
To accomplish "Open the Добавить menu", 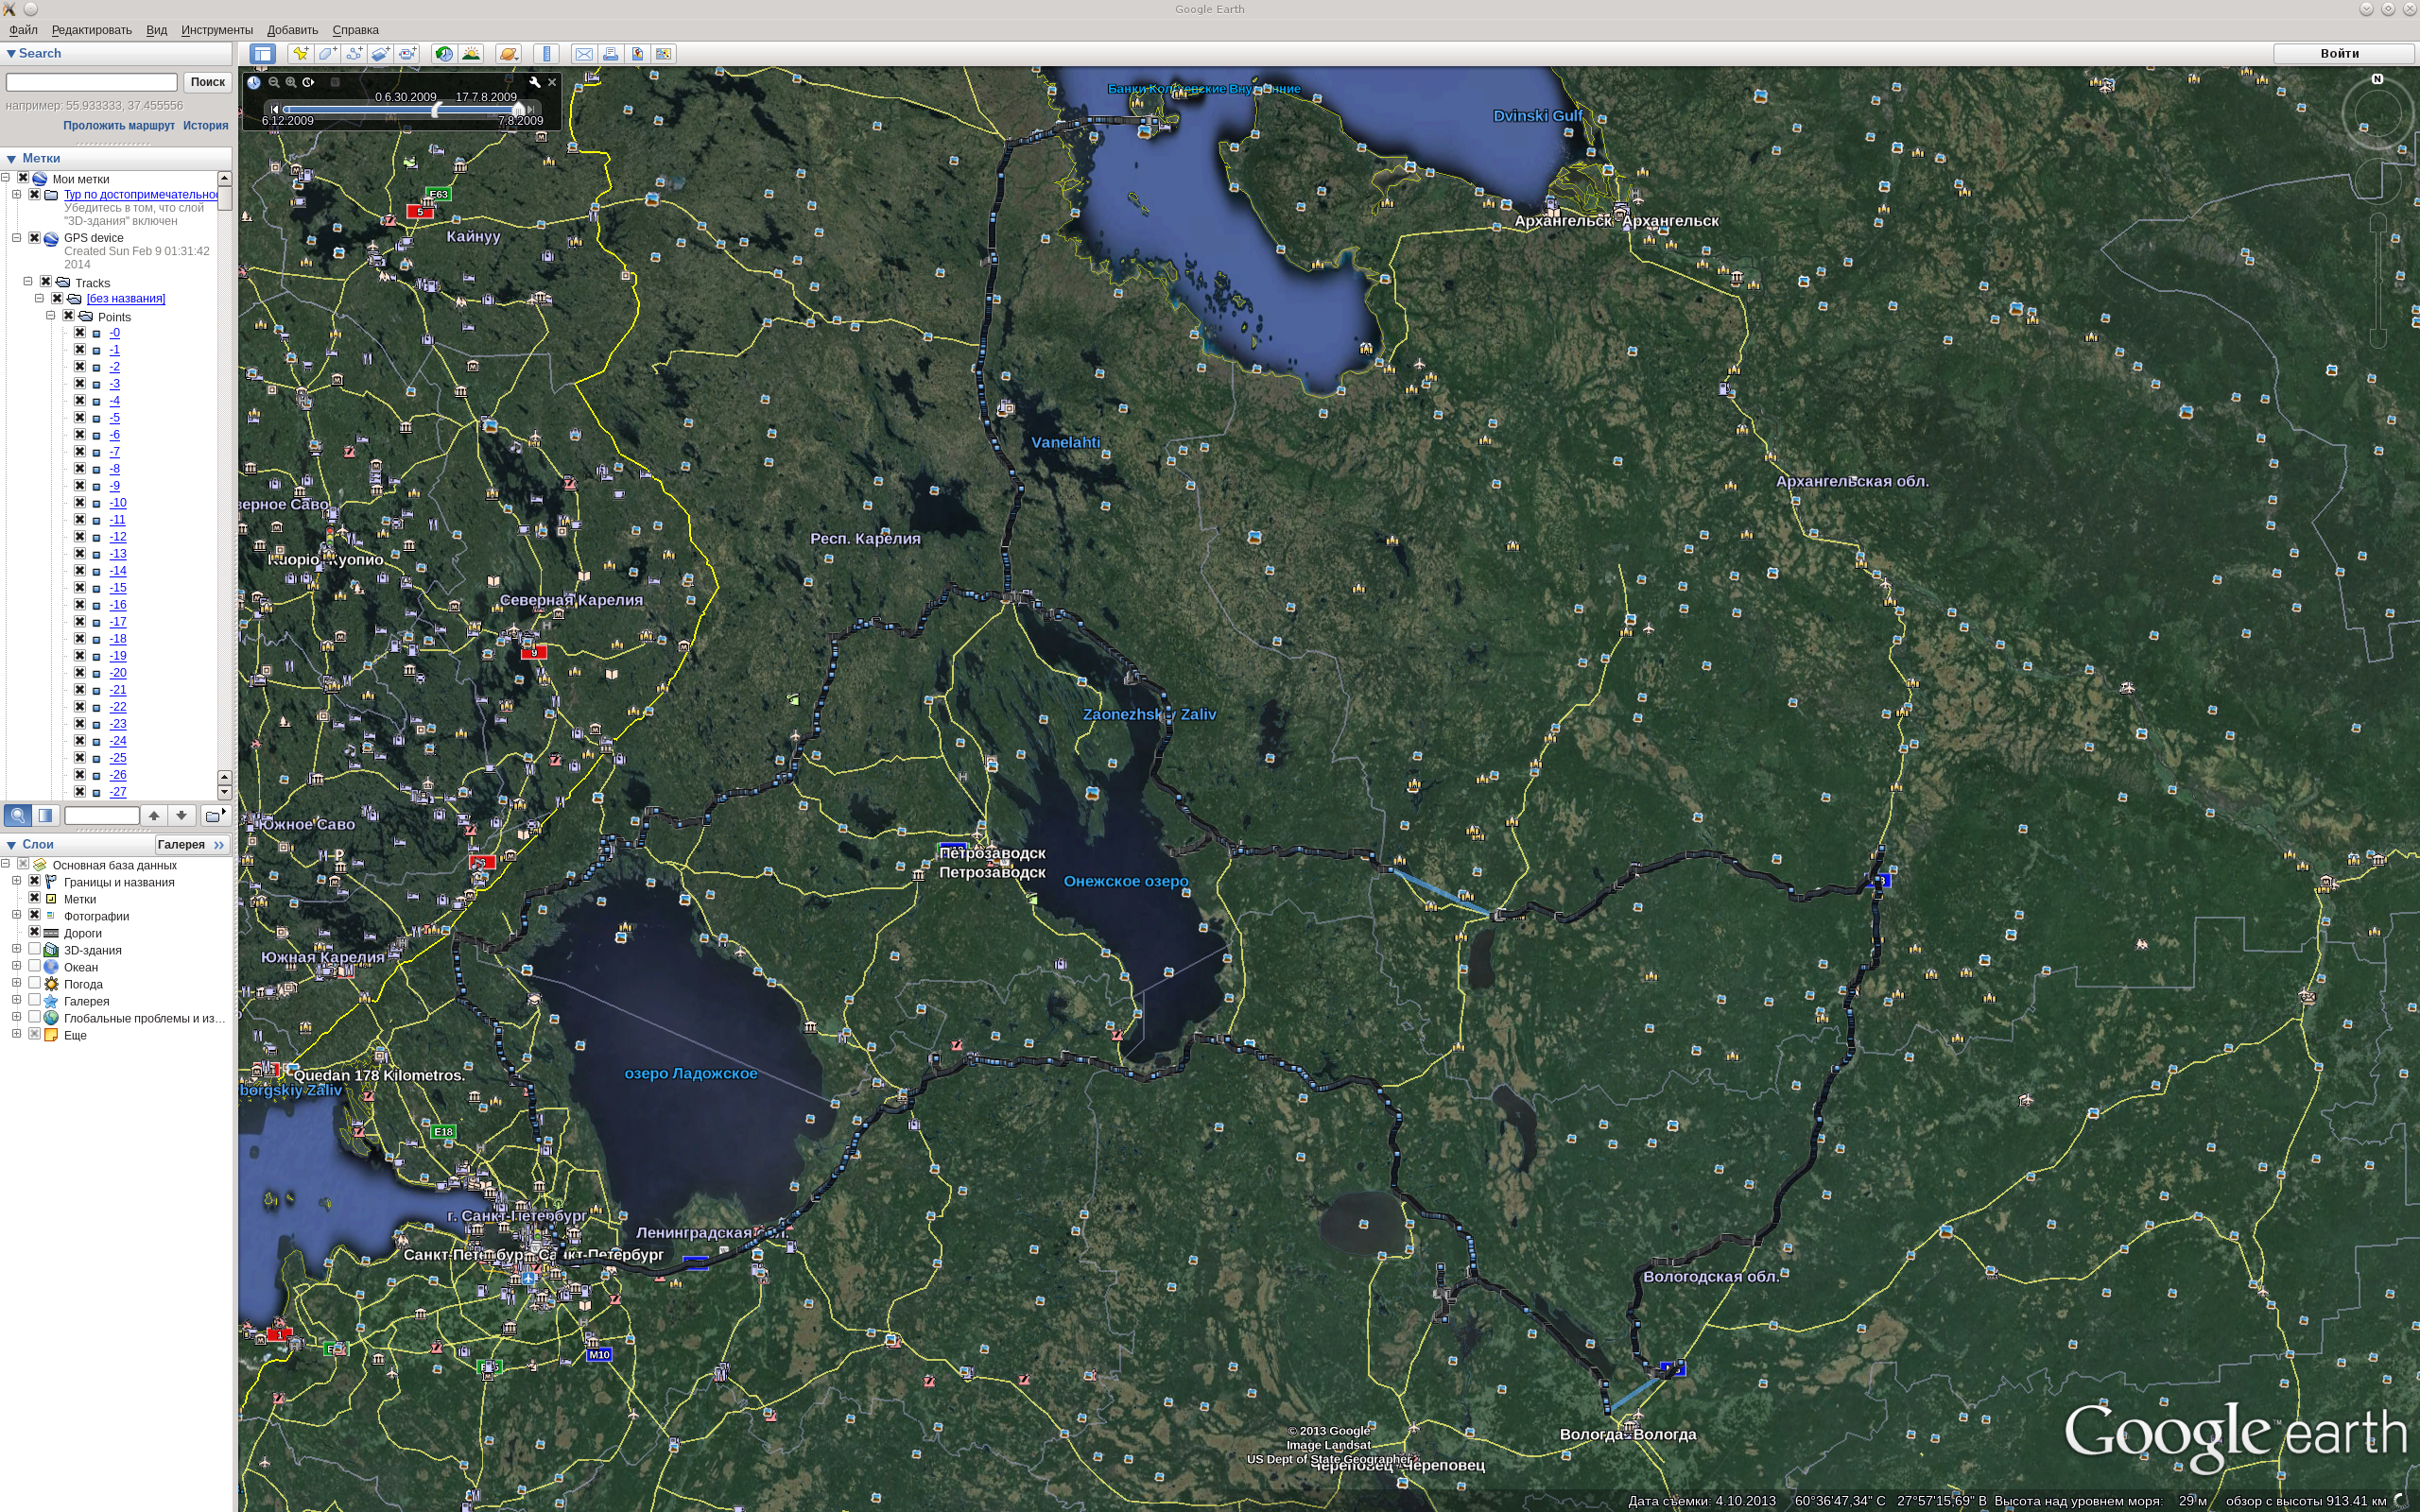I will [292, 30].
